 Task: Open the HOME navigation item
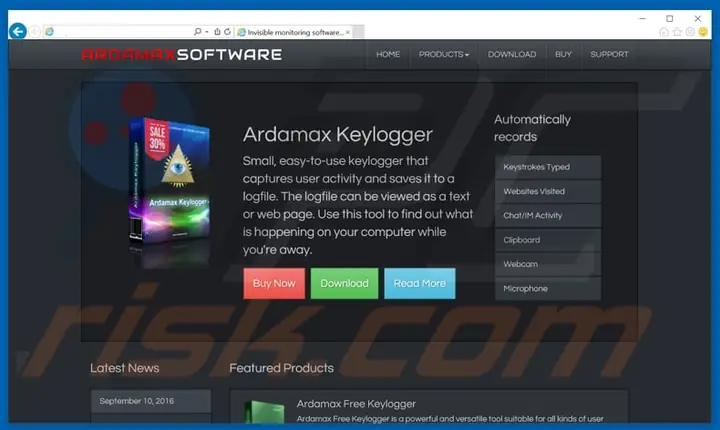pyautogui.click(x=388, y=54)
